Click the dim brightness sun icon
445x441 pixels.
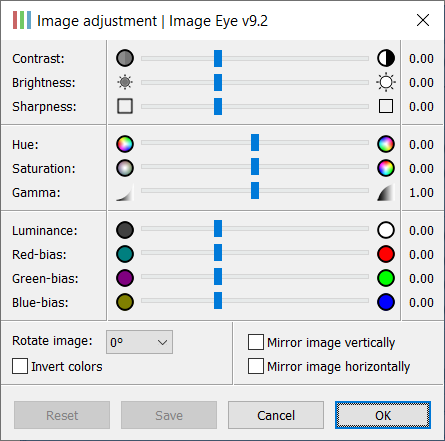125,82
